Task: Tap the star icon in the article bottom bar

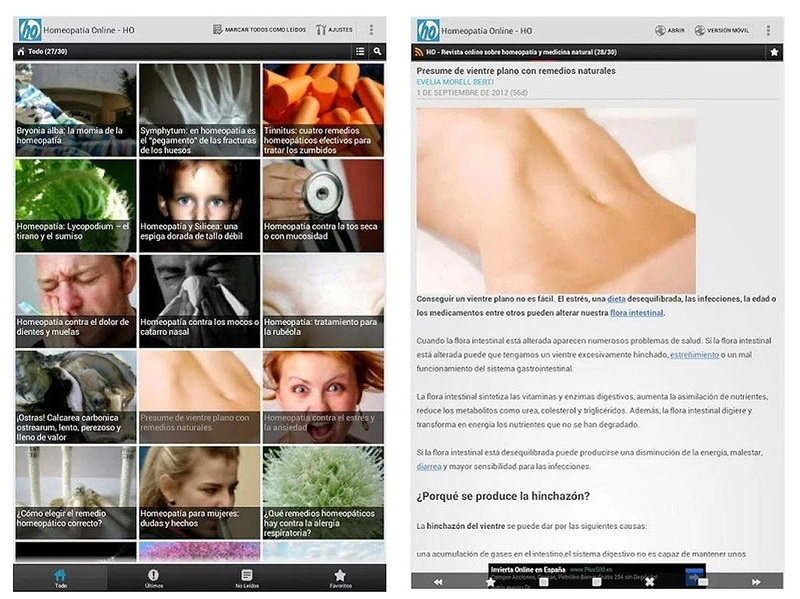Action: (x=491, y=582)
